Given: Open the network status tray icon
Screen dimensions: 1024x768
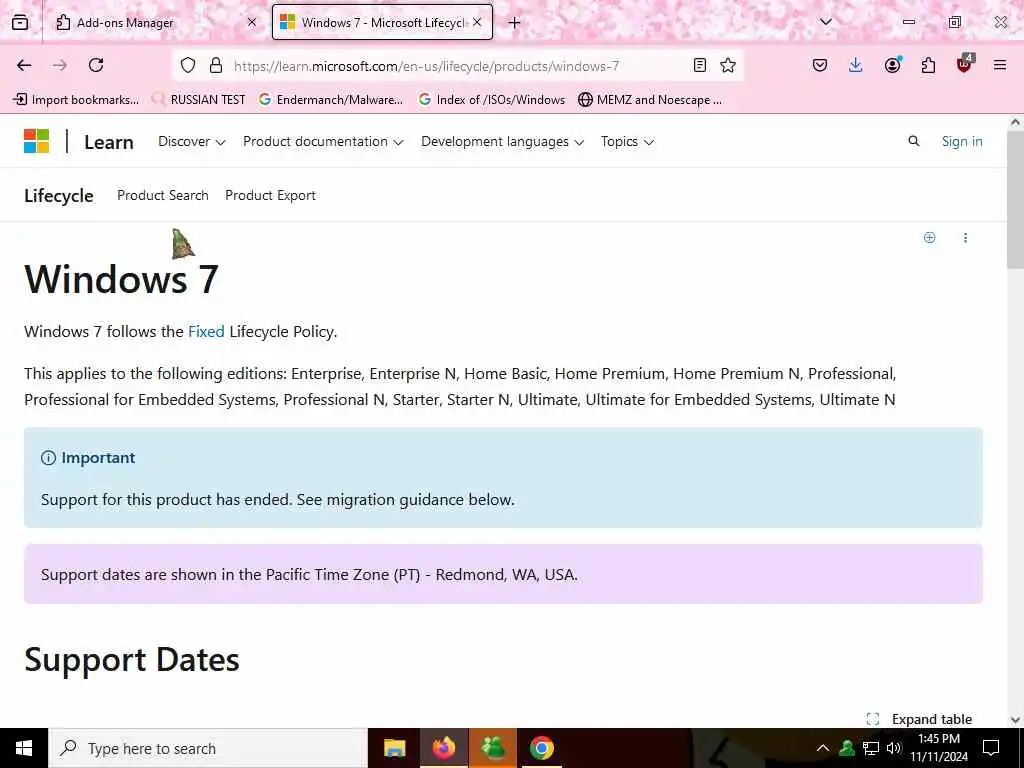Looking at the screenshot, I should (x=871, y=748).
